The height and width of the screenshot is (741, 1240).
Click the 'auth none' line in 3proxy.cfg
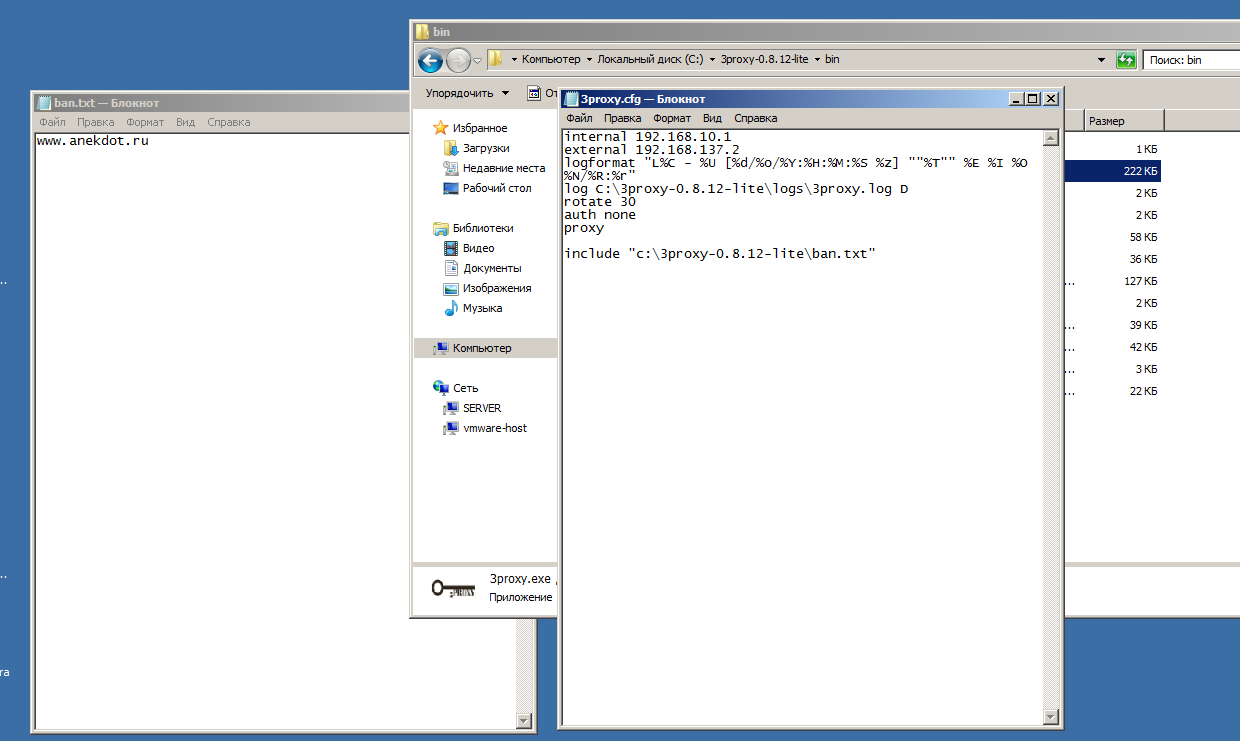600,215
